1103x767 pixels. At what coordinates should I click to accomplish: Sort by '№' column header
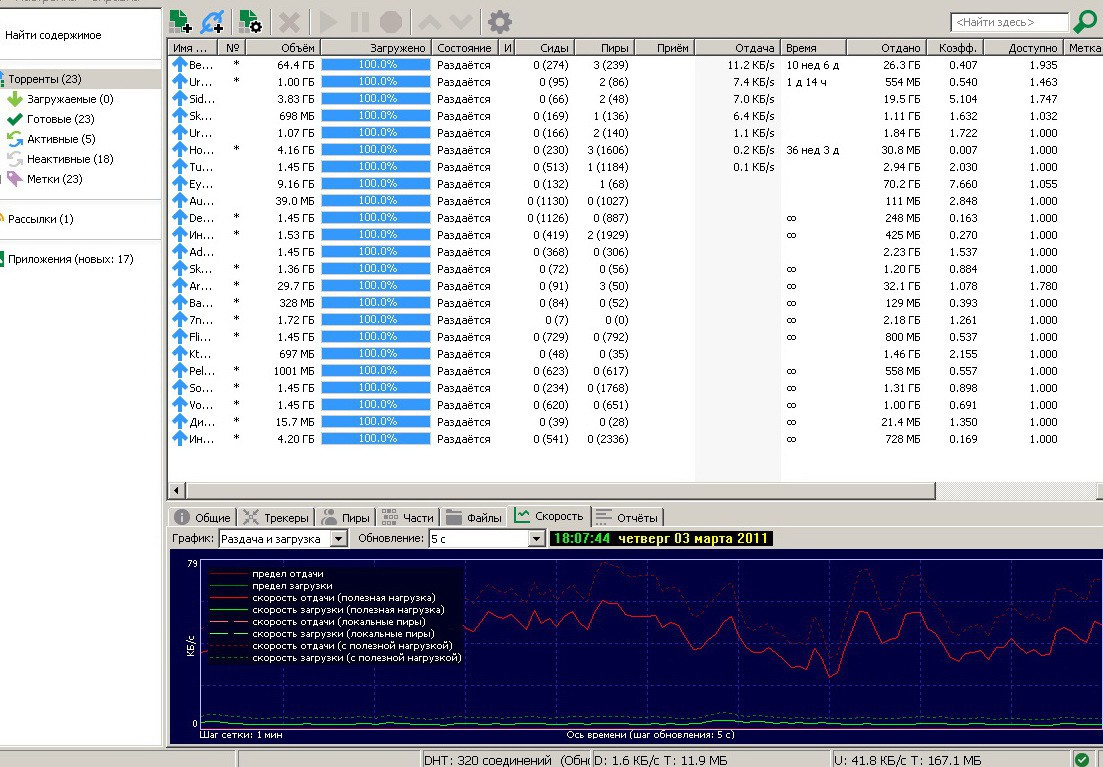[233, 48]
